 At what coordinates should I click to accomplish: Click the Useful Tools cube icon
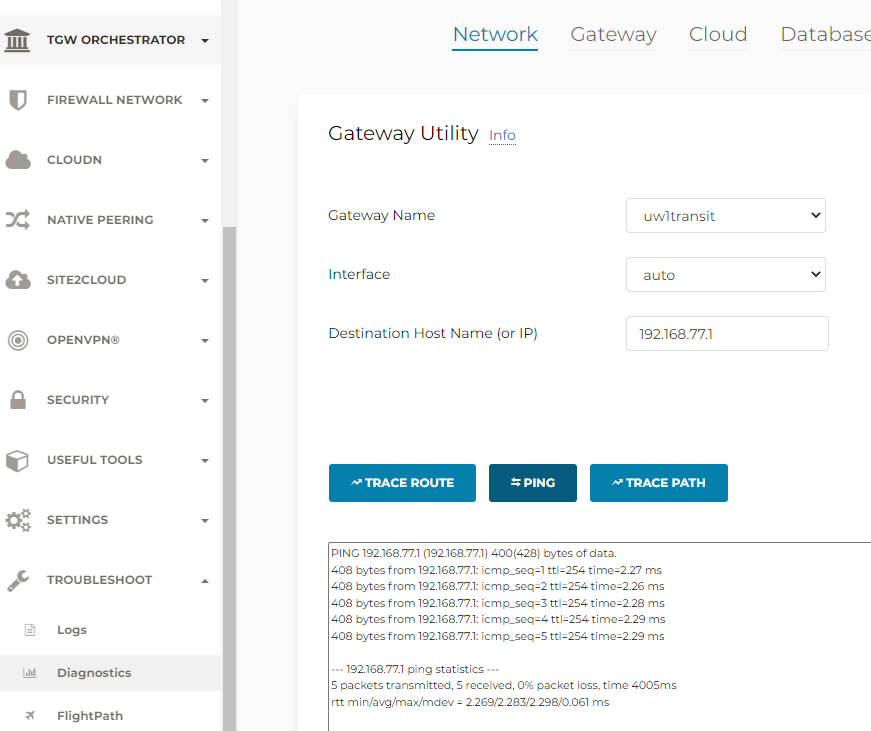17,460
